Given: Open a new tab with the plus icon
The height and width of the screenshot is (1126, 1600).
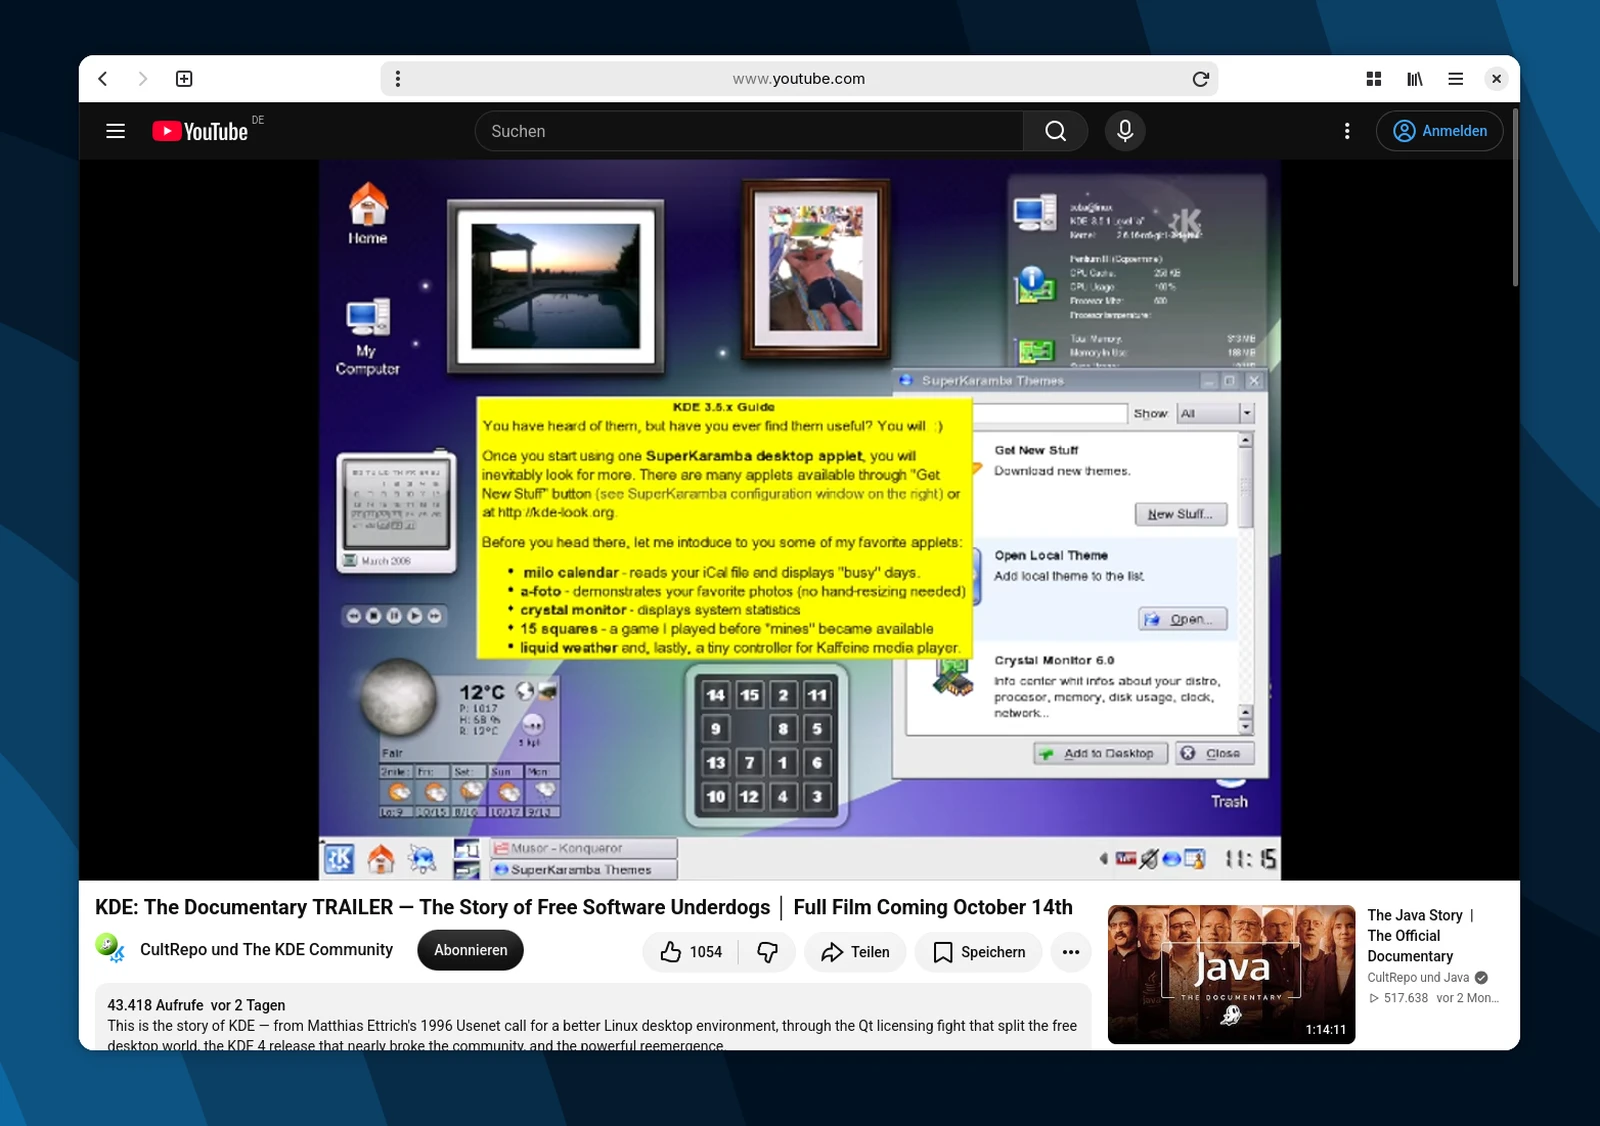Looking at the screenshot, I should [x=184, y=79].
